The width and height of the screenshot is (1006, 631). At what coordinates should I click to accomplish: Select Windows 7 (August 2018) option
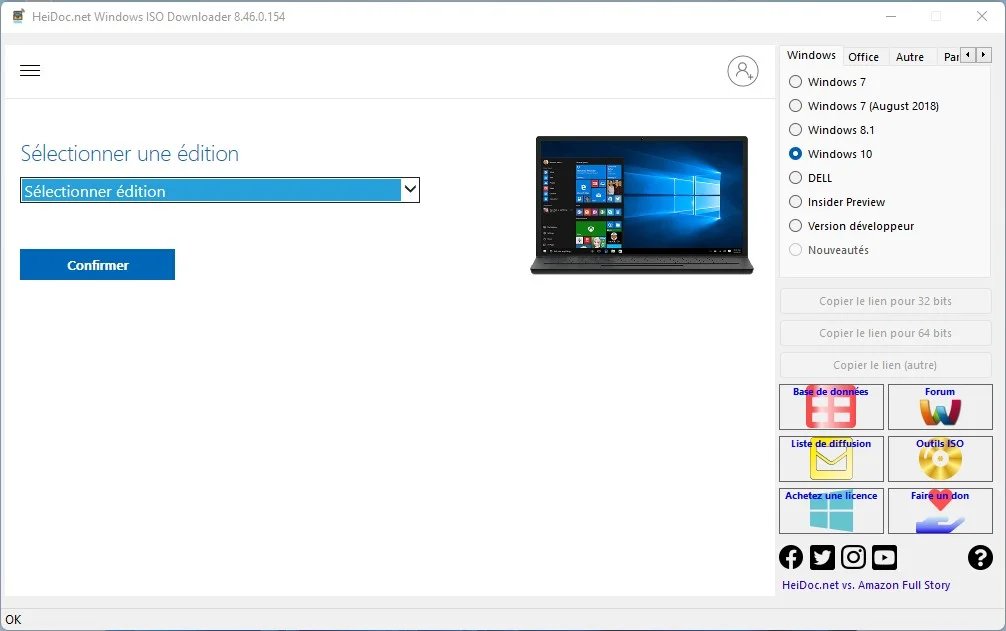(x=796, y=106)
